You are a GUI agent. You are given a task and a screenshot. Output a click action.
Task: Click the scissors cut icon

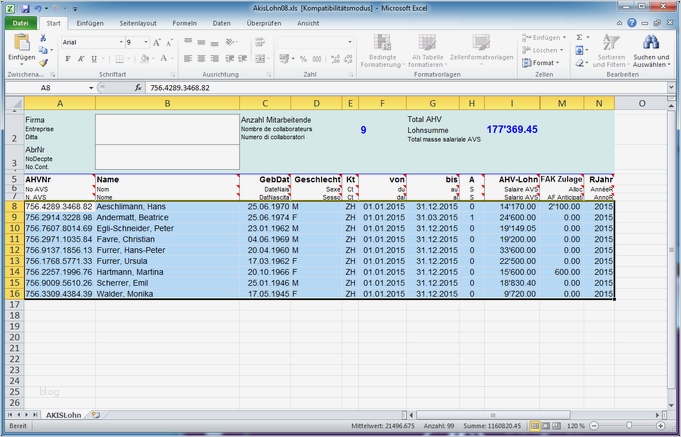44,37
